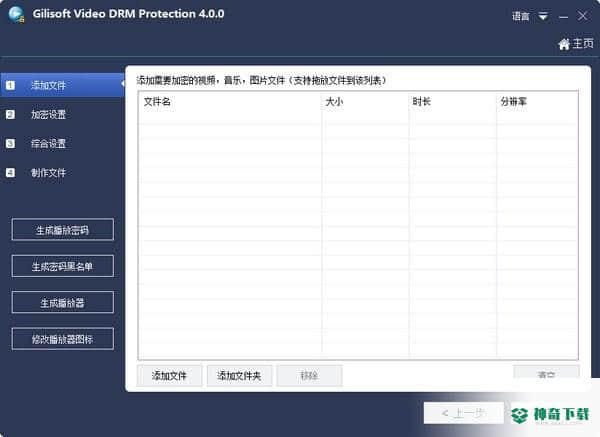Open the 语言 language dropdown arrow
This screenshot has height=437, width=600.
coord(543,16)
